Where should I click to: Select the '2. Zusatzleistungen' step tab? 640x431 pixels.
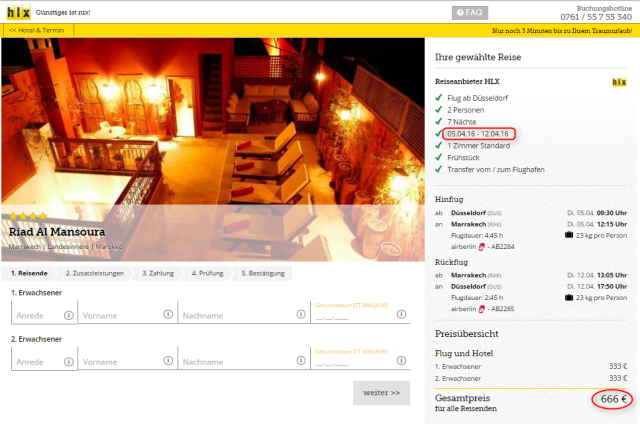coord(95,273)
